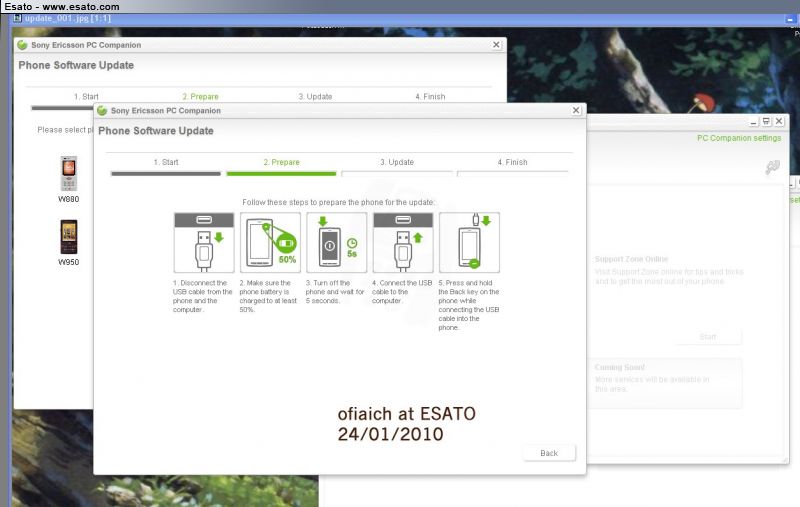Click the green Prepare progress bar

(281, 174)
